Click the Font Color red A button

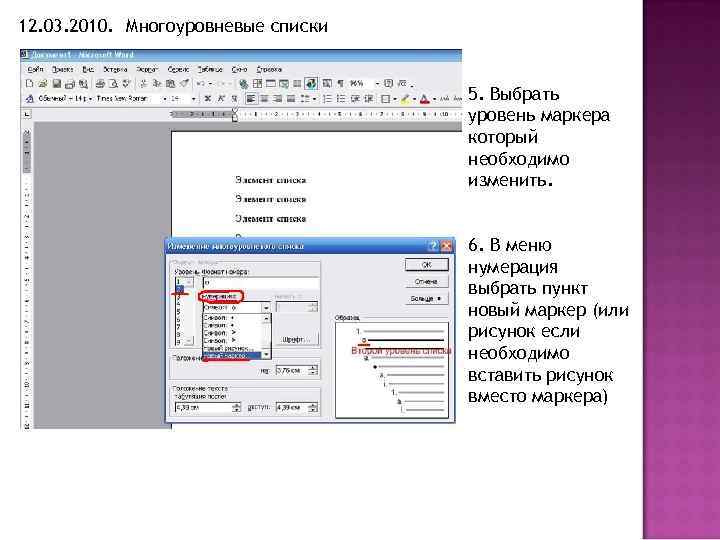pyautogui.click(x=424, y=99)
